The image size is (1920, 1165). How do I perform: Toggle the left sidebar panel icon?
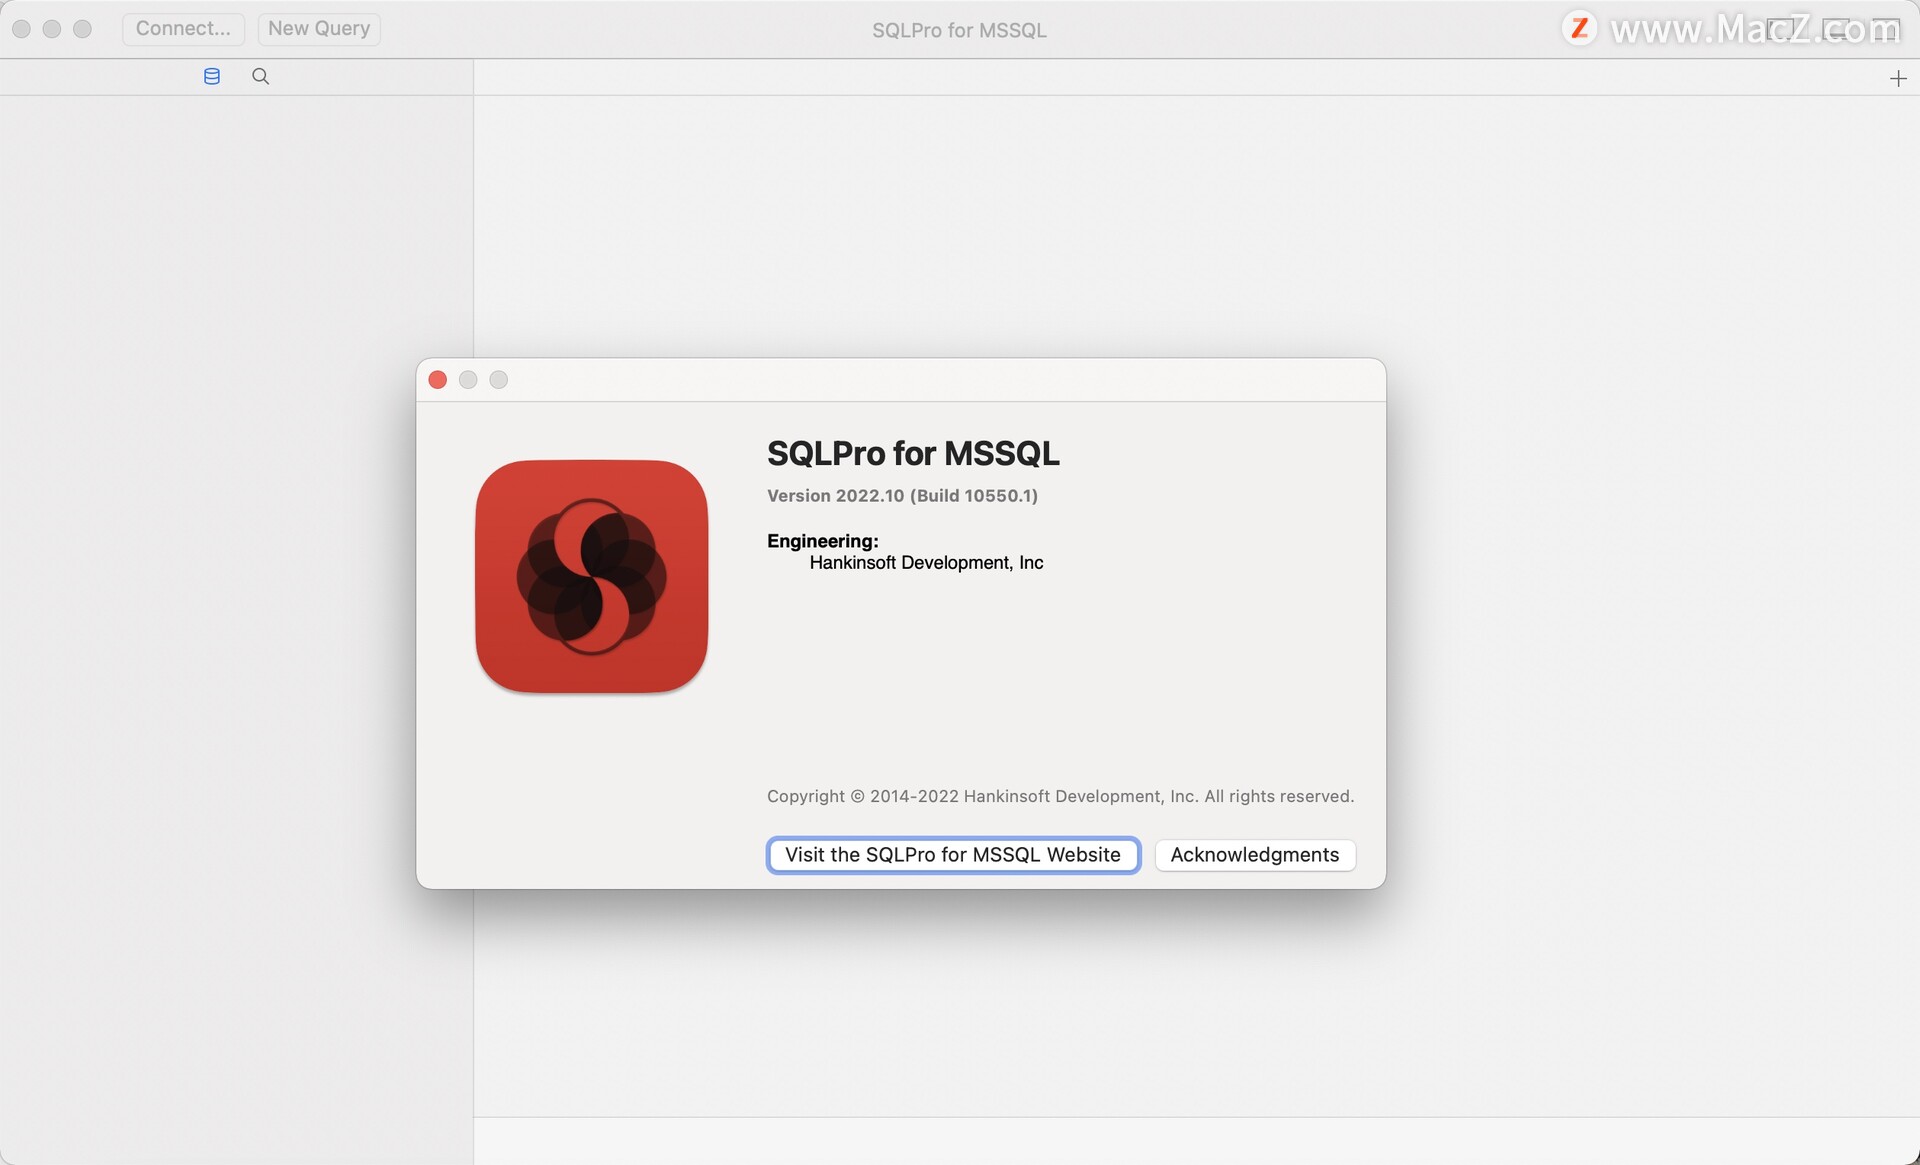(x=1781, y=29)
